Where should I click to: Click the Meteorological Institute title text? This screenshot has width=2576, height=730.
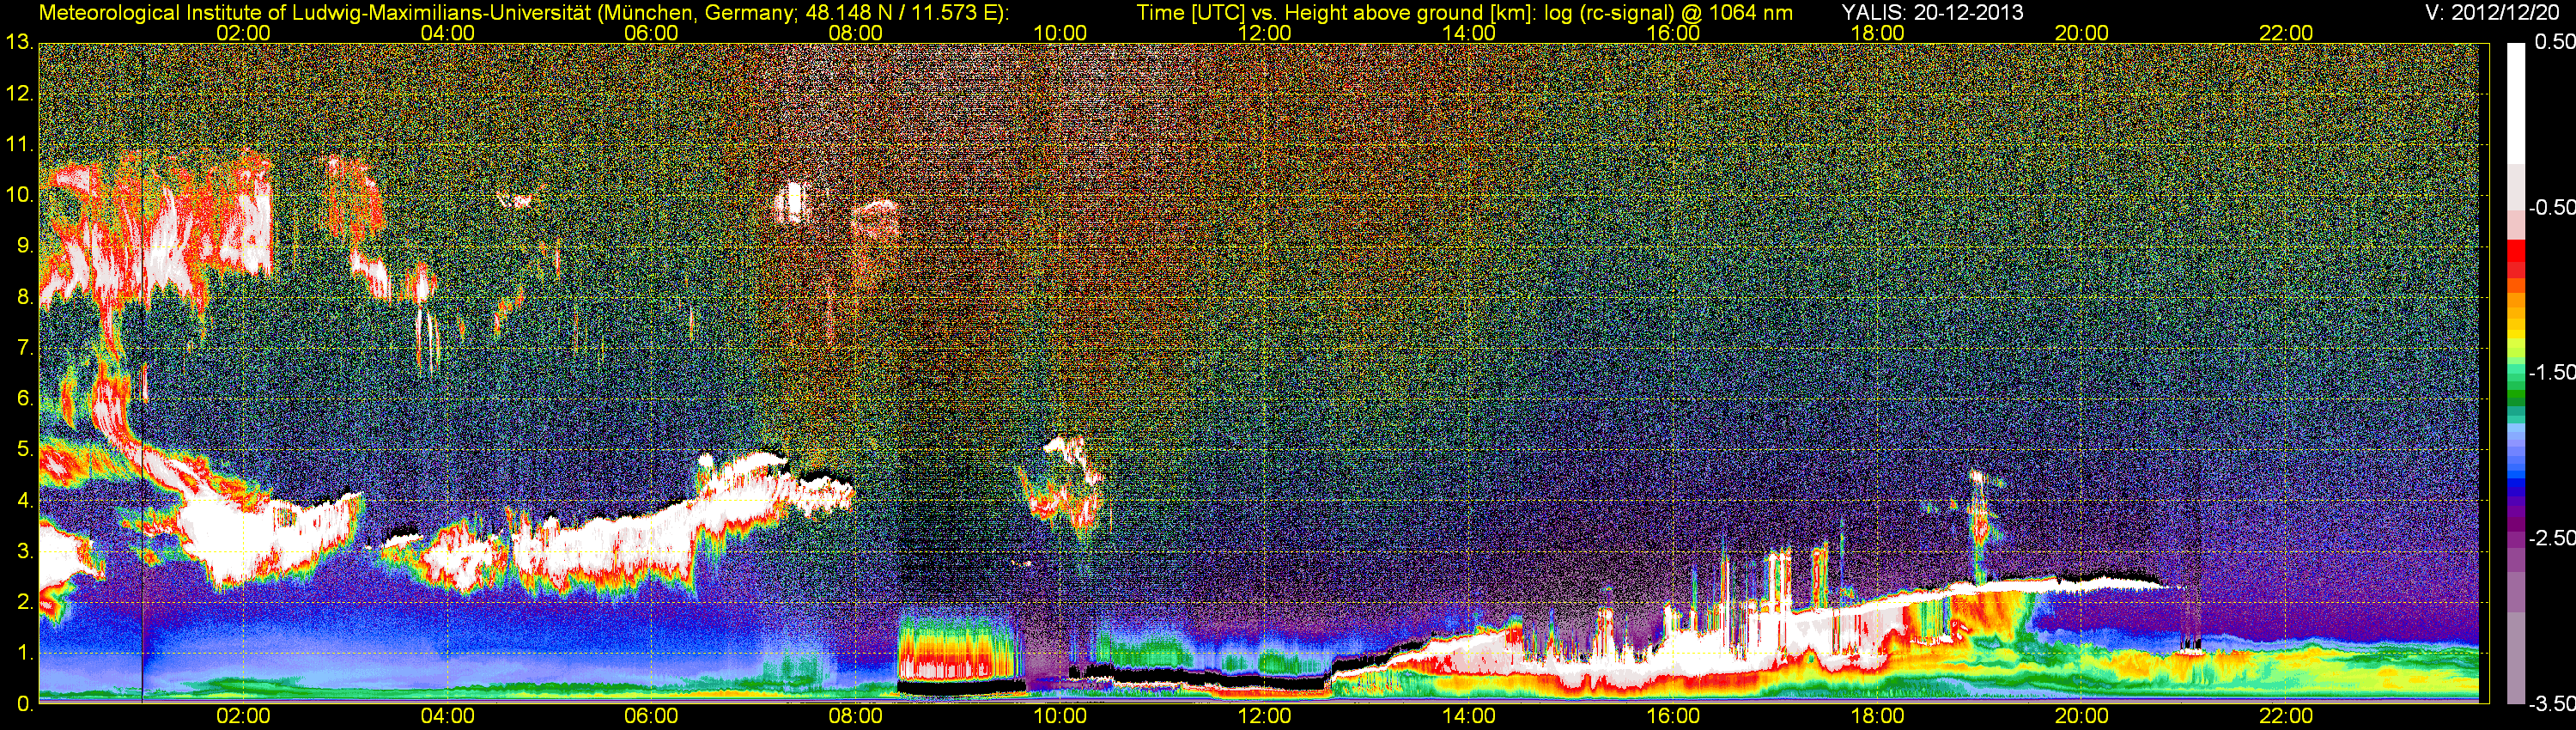(524, 13)
